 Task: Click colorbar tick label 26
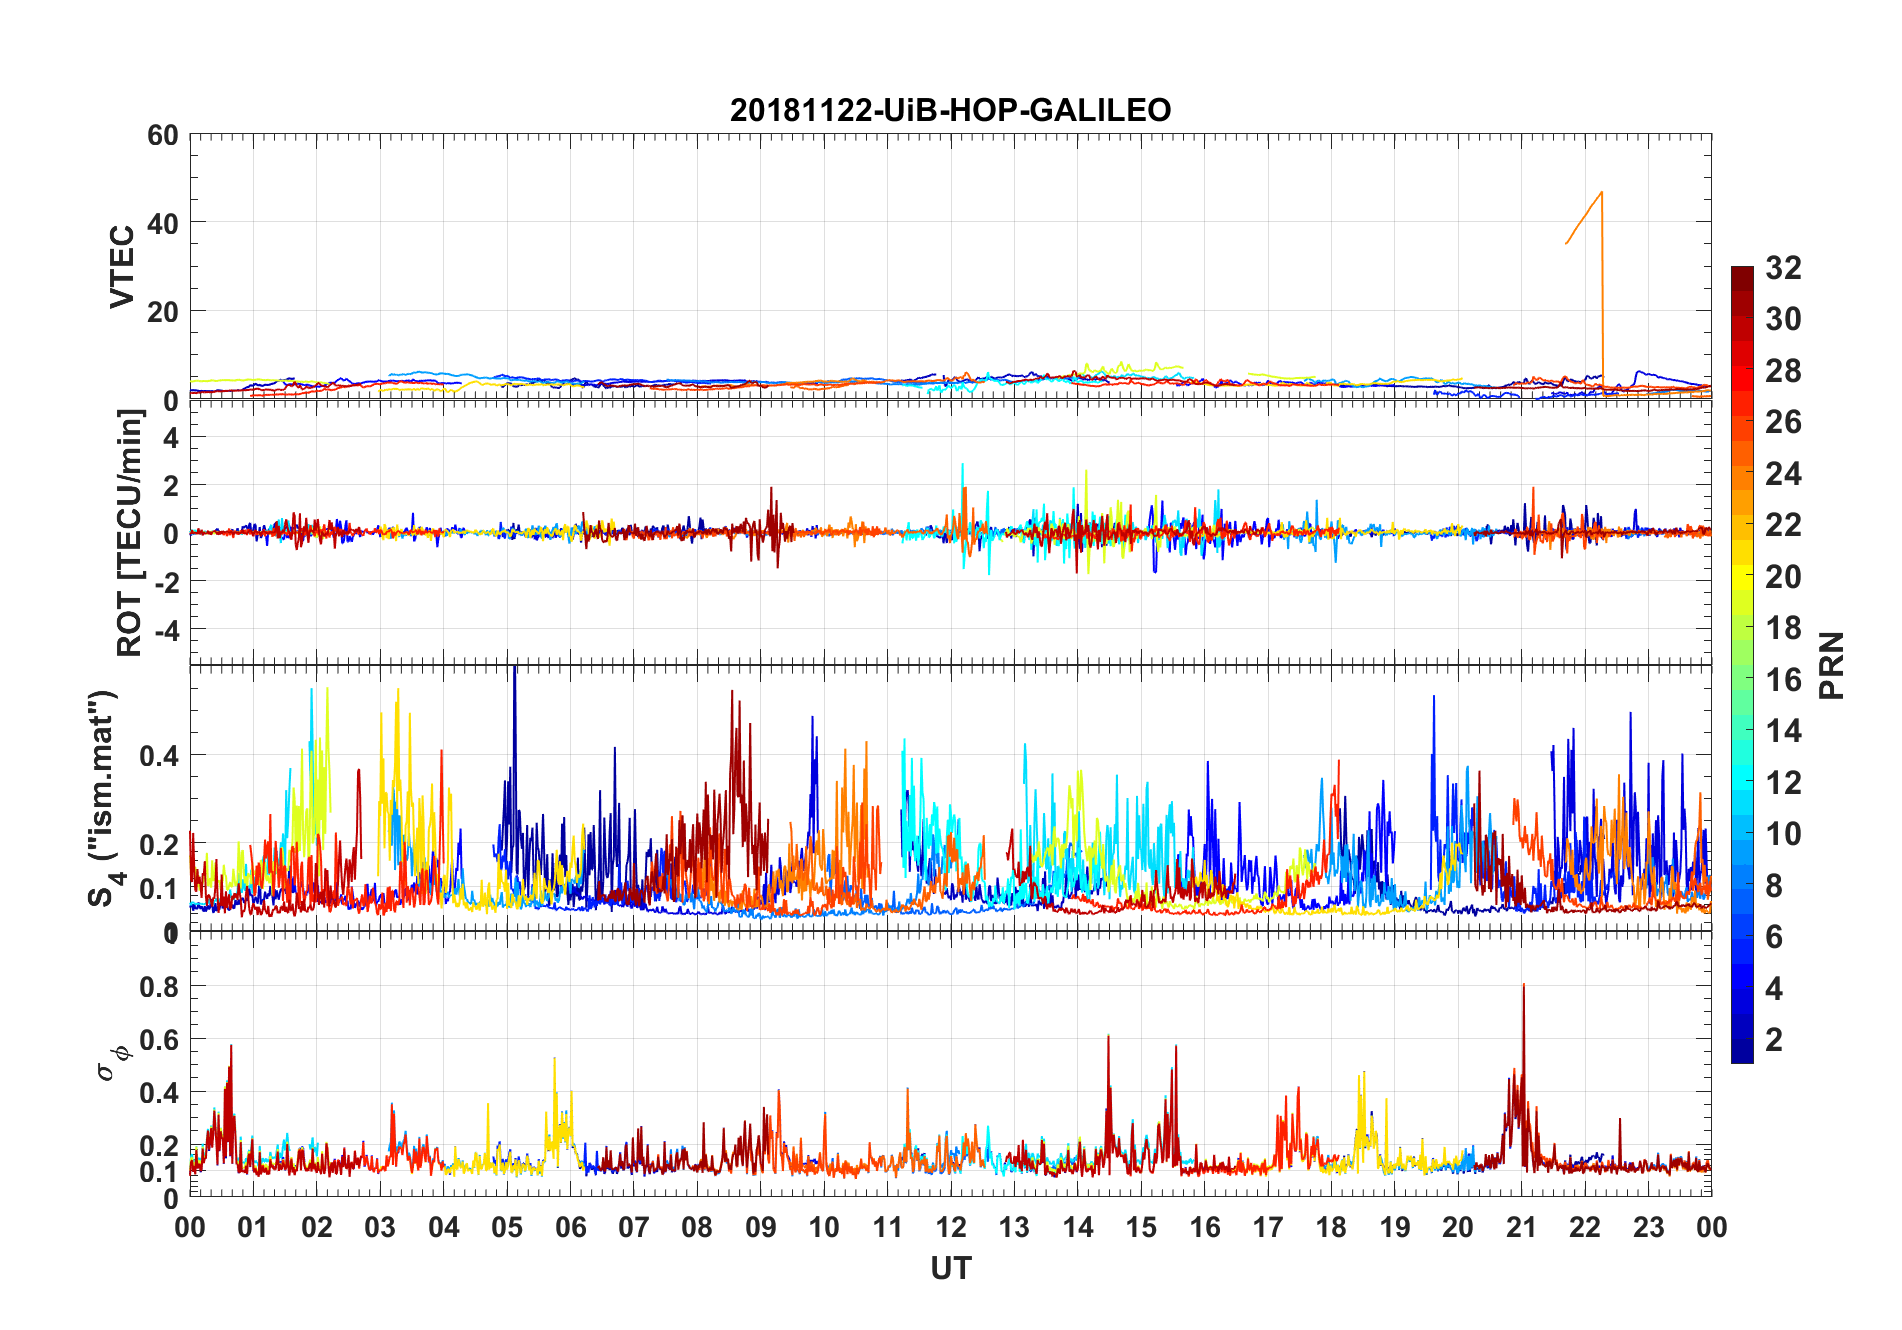(1784, 422)
